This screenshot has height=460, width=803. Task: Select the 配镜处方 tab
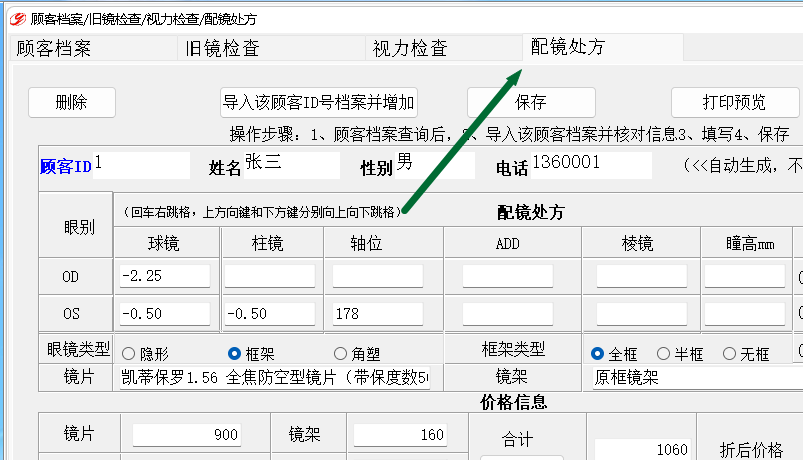603,47
